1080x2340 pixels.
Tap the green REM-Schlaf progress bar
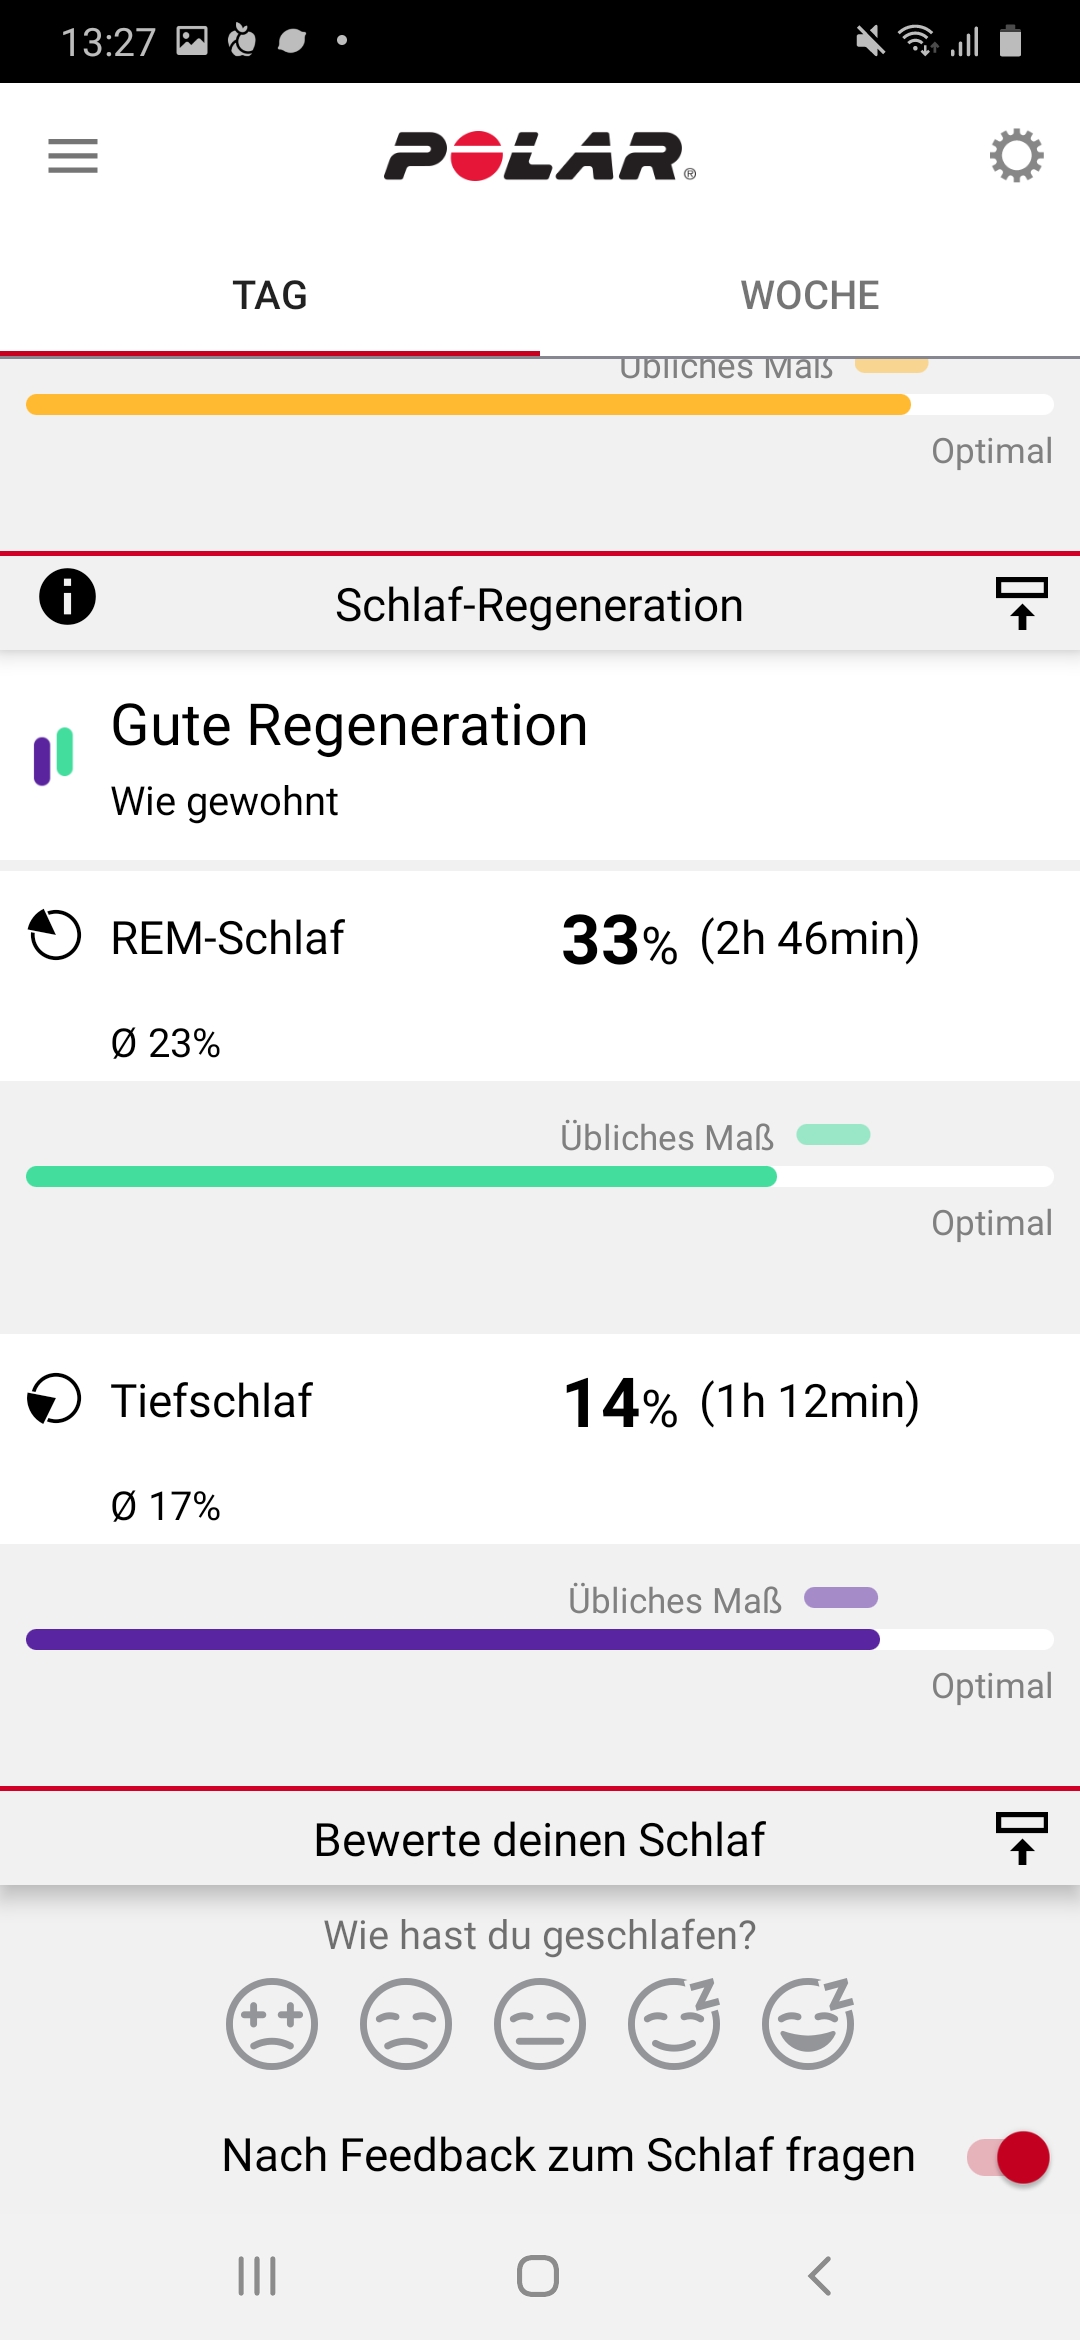click(401, 1177)
